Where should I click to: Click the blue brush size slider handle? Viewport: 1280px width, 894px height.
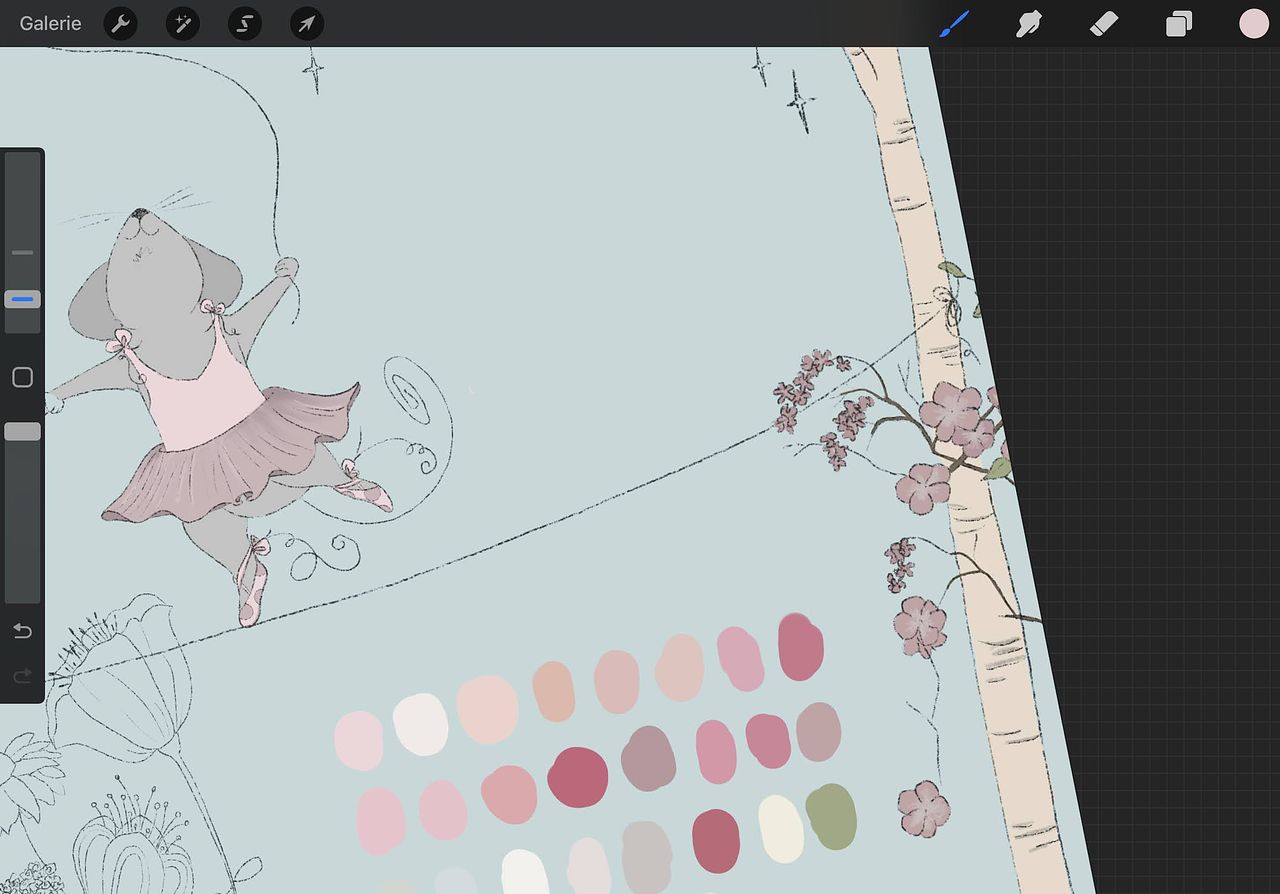click(22, 299)
